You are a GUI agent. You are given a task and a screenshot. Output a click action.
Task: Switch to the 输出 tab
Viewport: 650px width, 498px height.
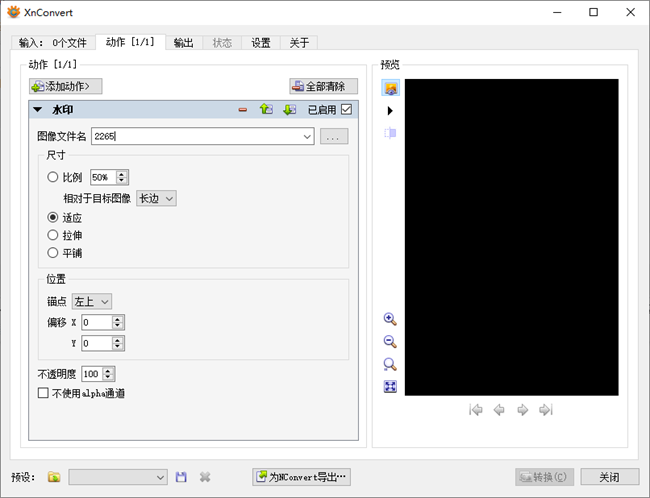(183, 43)
